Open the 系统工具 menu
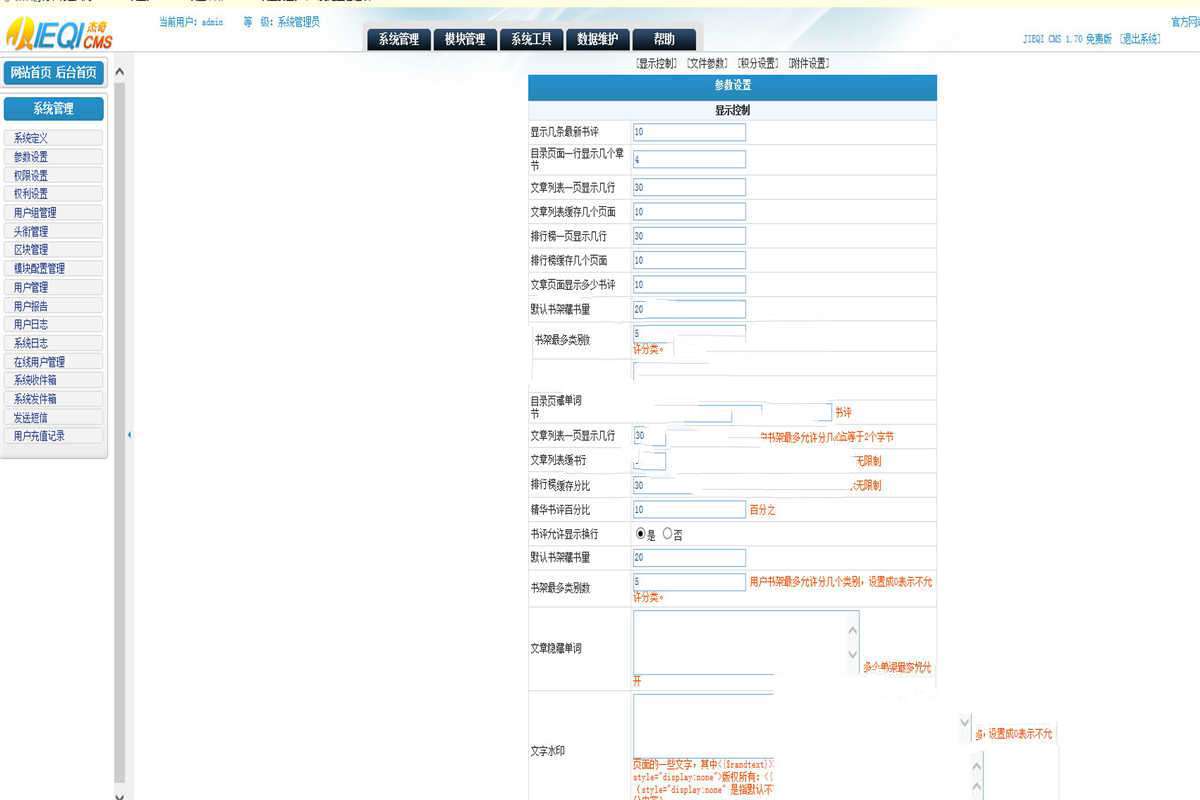The image size is (1200, 800). [531, 39]
